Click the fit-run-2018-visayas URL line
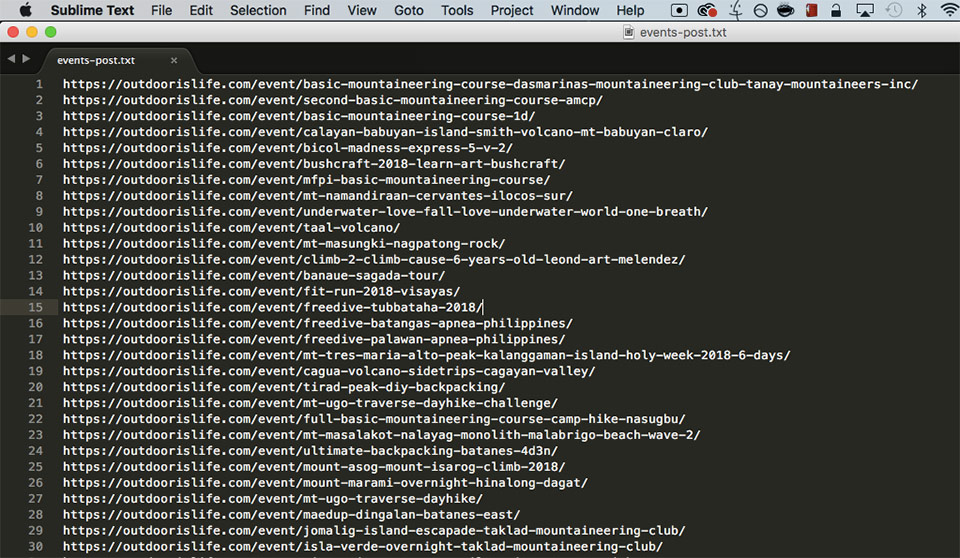 tap(261, 291)
